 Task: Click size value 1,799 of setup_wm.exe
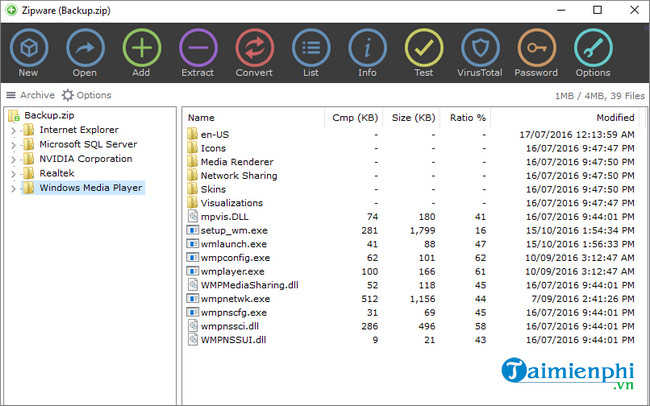click(x=423, y=230)
